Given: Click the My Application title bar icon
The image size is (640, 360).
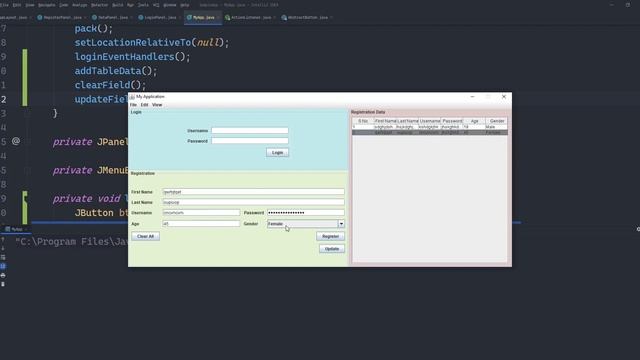Looking at the screenshot, I should click(132, 97).
